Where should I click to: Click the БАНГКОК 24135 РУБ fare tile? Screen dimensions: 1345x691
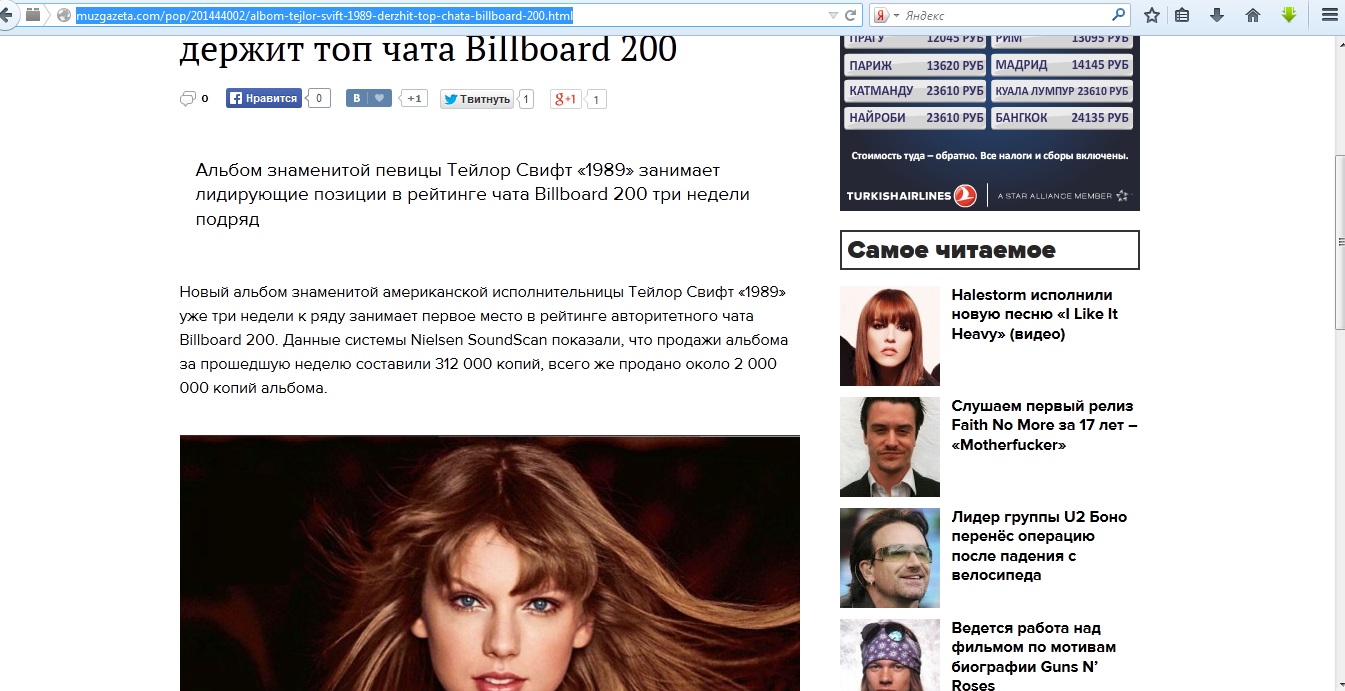click(x=1062, y=117)
